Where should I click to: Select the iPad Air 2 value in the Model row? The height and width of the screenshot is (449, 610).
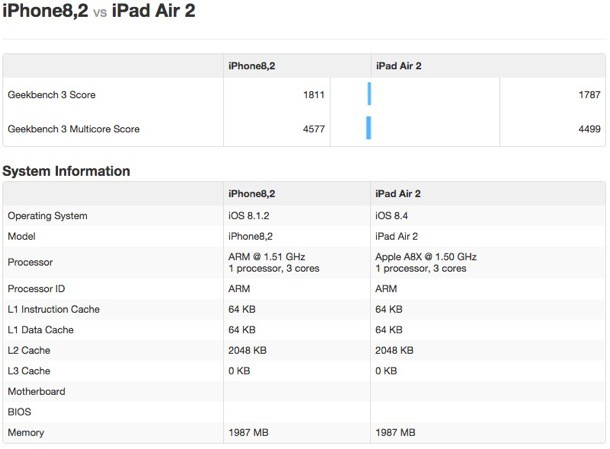pyautogui.click(x=396, y=236)
